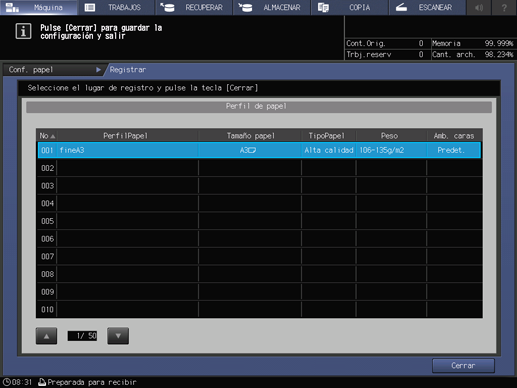The image size is (517, 388).
Task: Select empty profile row 004
Action: (x=259, y=203)
